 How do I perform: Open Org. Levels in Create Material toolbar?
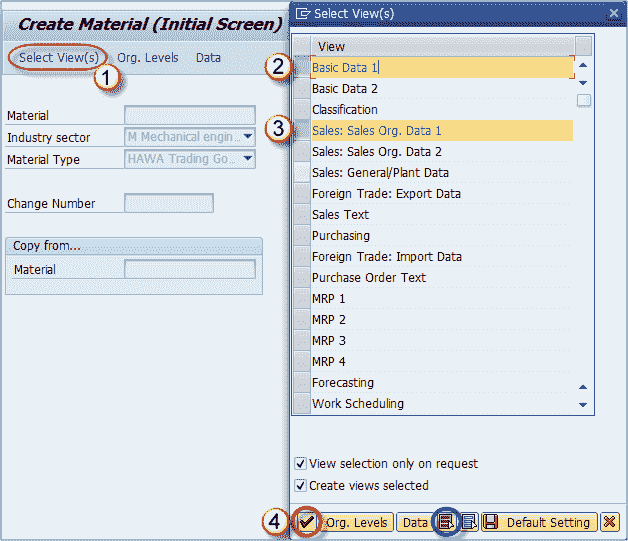coord(147,58)
